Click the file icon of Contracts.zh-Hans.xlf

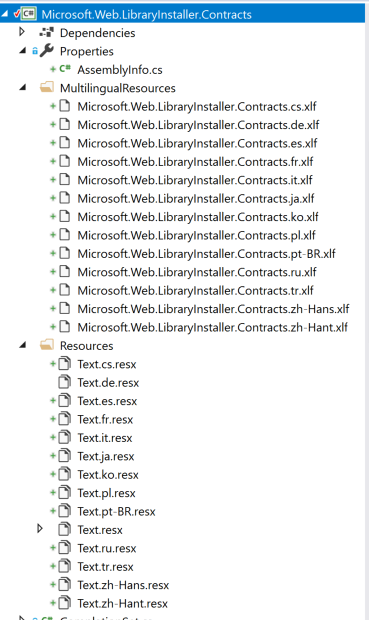pyautogui.click(x=64, y=308)
